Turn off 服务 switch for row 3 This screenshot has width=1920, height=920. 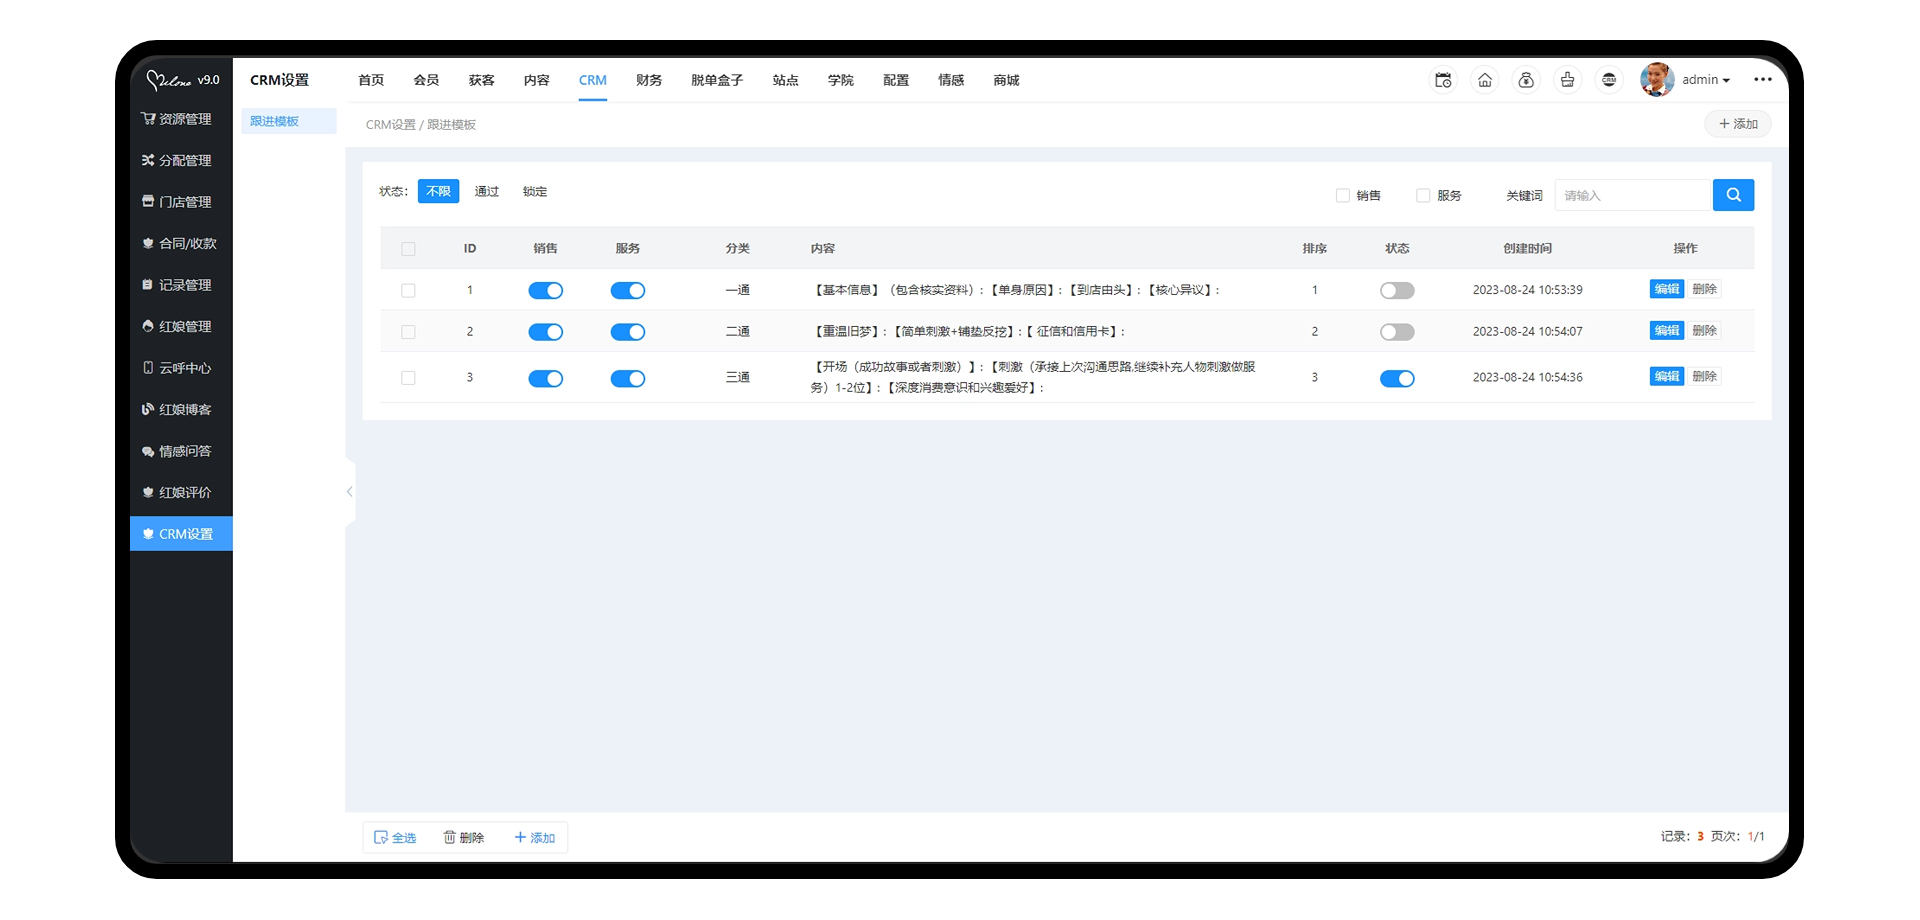(x=627, y=379)
